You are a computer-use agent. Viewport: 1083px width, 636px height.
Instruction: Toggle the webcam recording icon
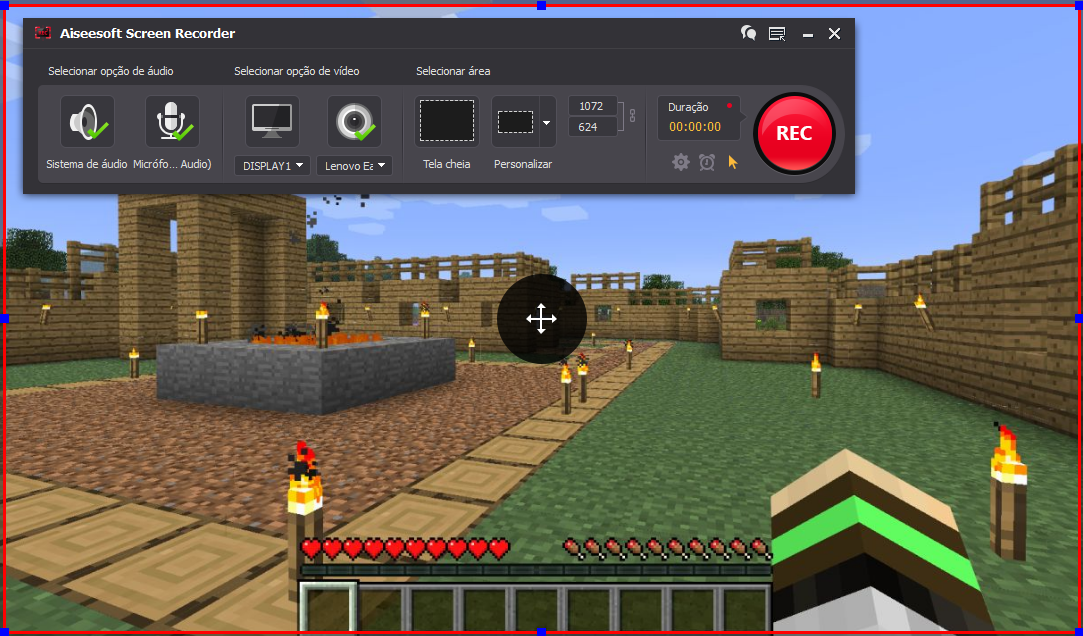coord(354,122)
